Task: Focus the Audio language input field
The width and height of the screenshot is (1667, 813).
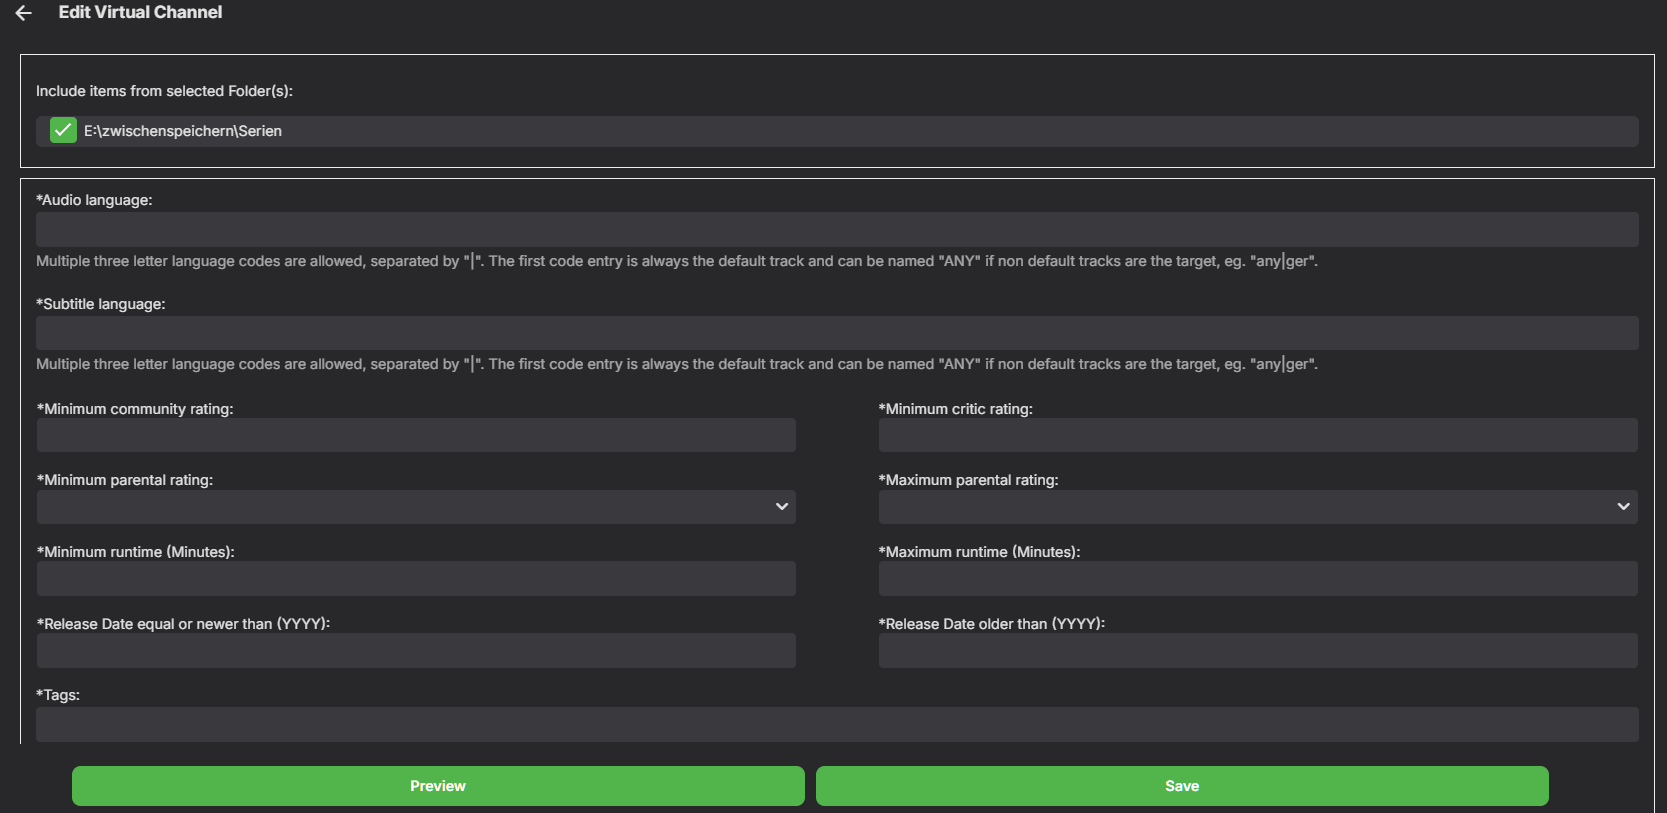Action: click(837, 230)
